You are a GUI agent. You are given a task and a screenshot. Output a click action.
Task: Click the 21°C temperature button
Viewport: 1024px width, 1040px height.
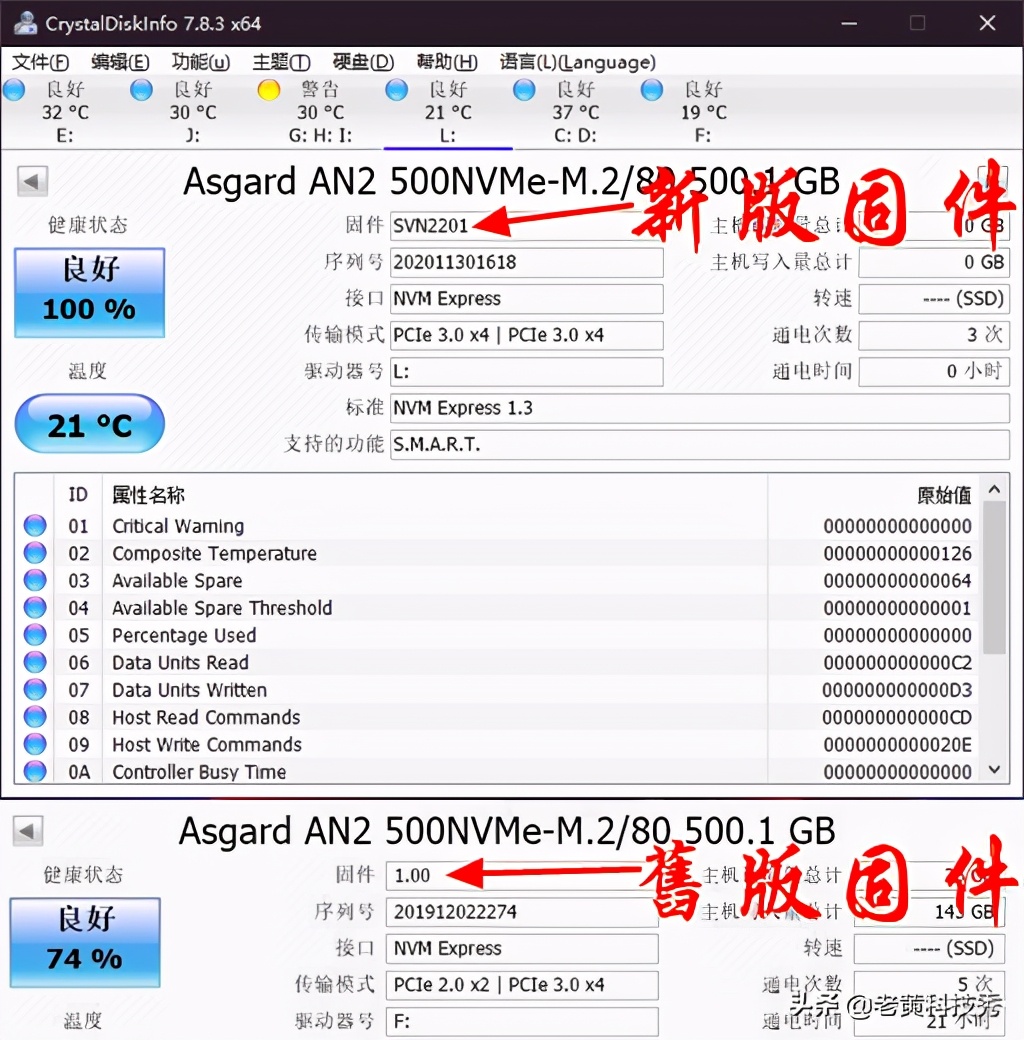pos(88,424)
